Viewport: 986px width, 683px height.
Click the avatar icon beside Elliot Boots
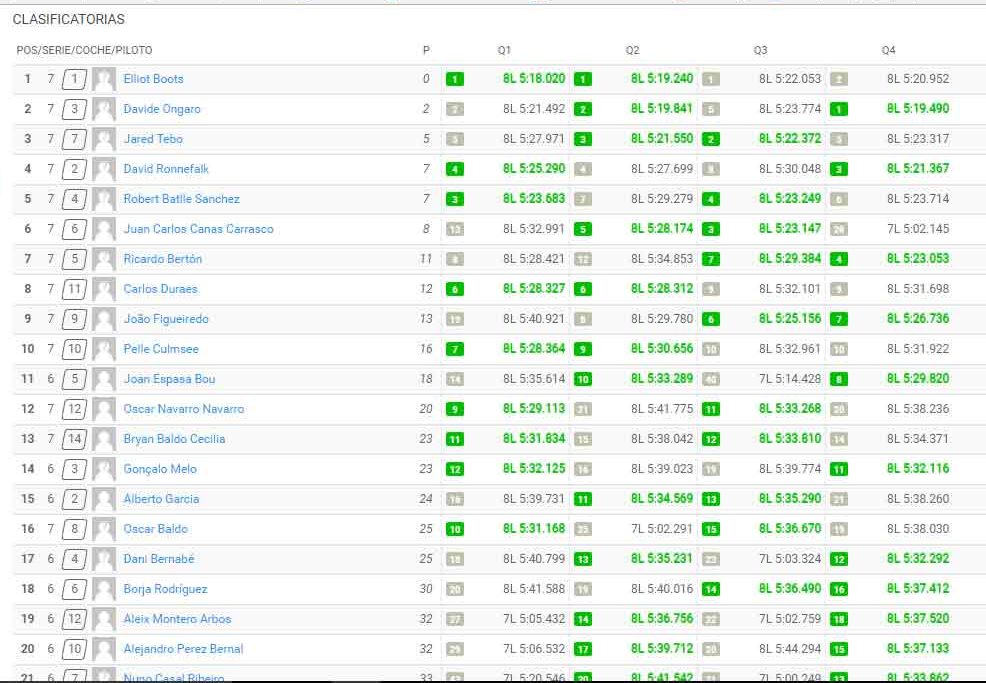point(104,80)
